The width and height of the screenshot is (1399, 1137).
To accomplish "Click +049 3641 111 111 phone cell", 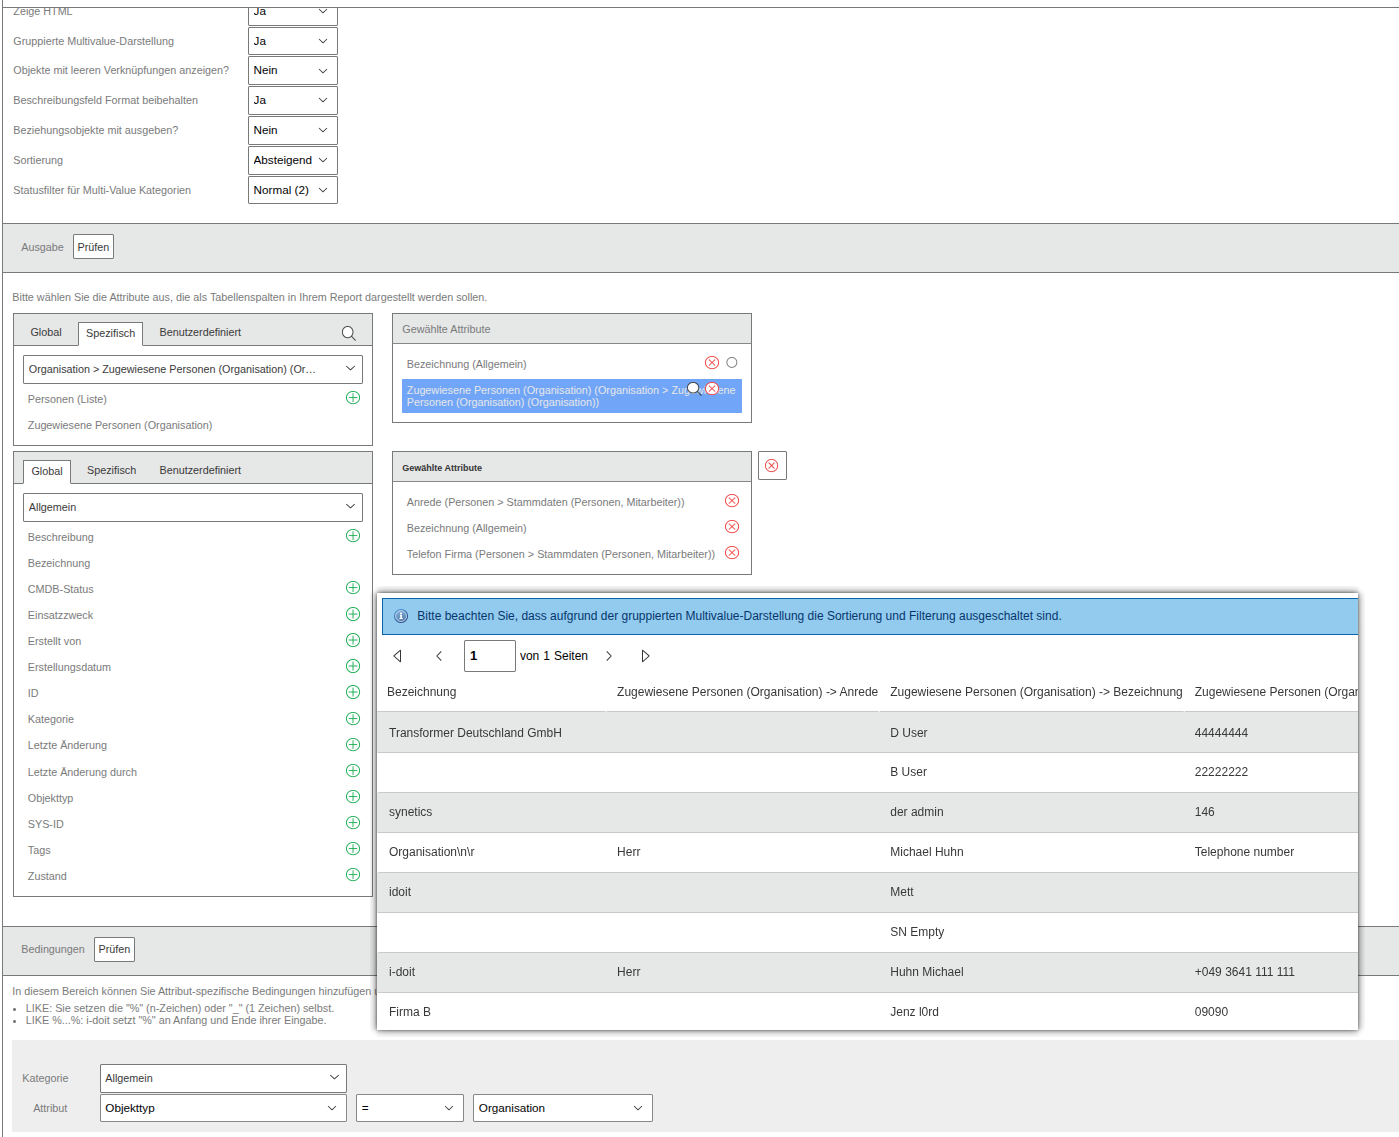I will pyautogui.click(x=1244, y=972).
